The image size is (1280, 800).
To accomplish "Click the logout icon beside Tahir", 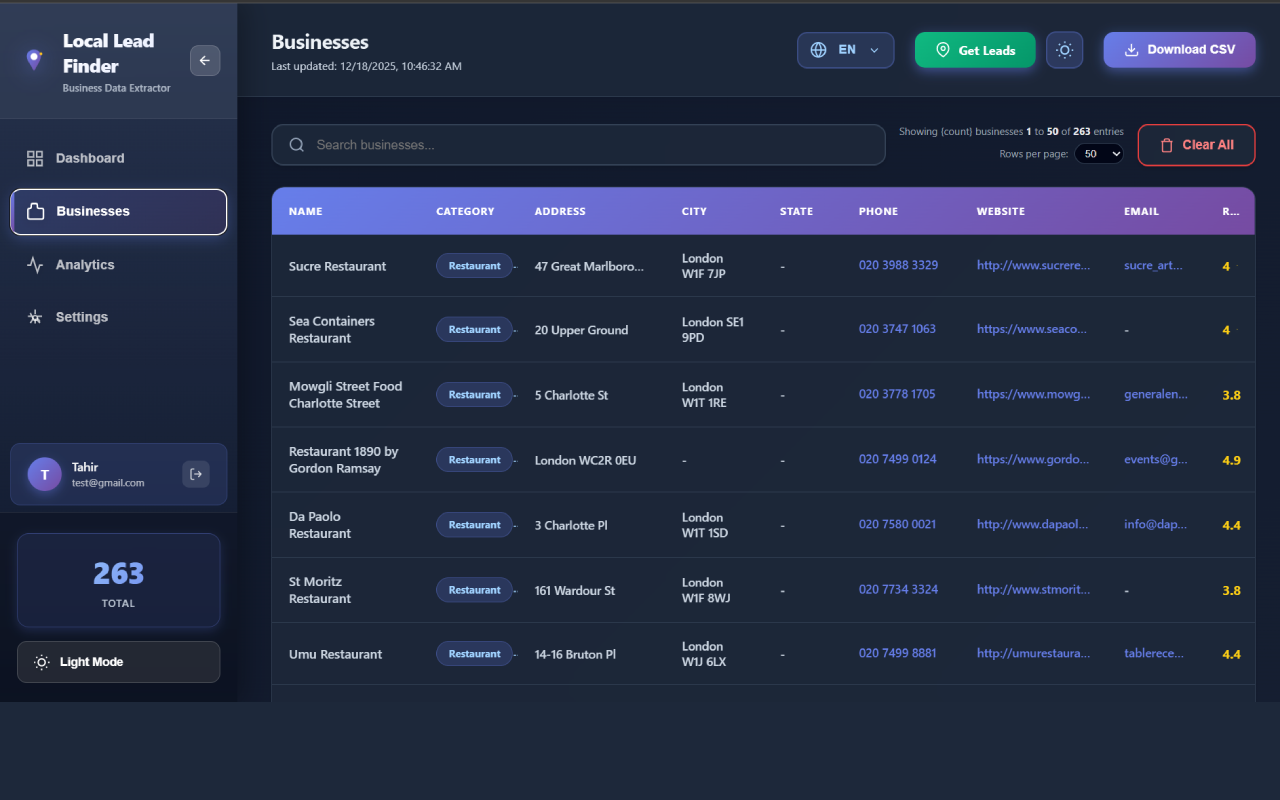I will pyautogui.click(x=196, y=474).
